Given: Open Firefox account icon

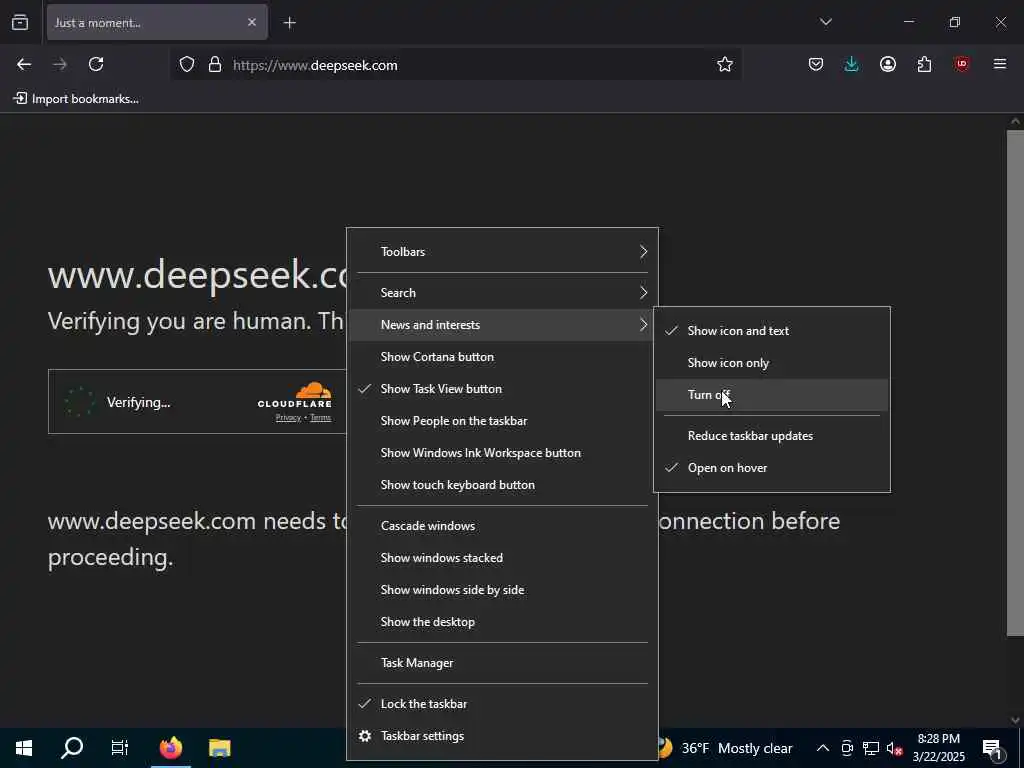Looking at the screenshot, I should pyautogui.click(x=888, y=64).
